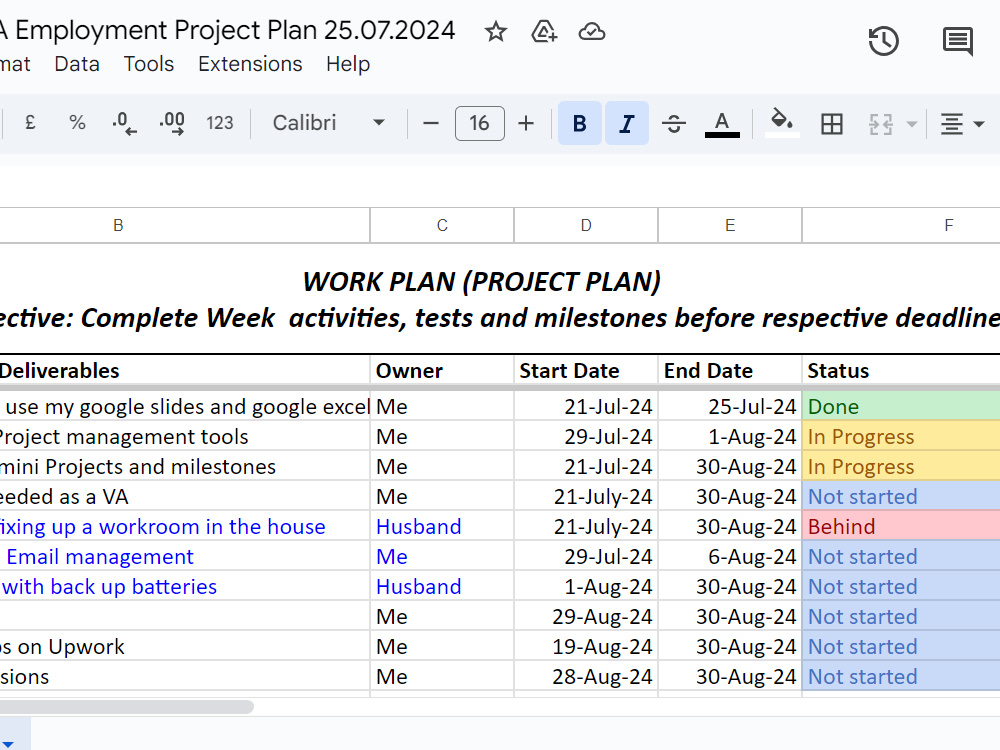
Task: Click the on Upwork deliverable cell
Action: 184,646
